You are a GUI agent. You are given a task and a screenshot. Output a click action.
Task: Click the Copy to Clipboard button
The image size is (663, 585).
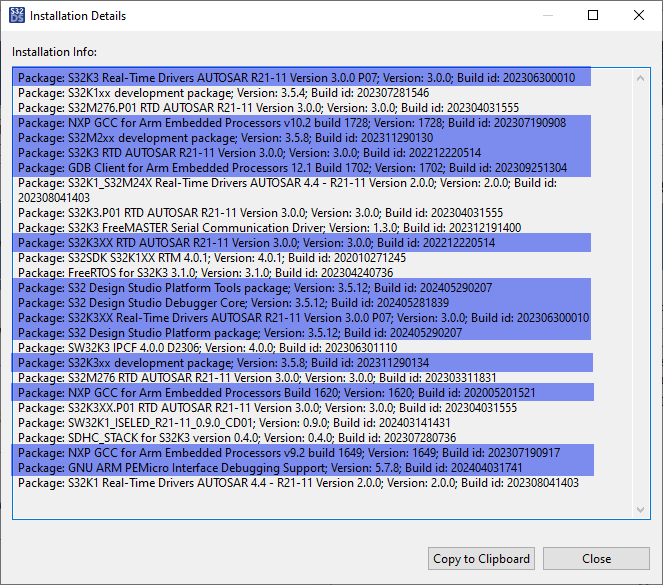pos(481,558)
